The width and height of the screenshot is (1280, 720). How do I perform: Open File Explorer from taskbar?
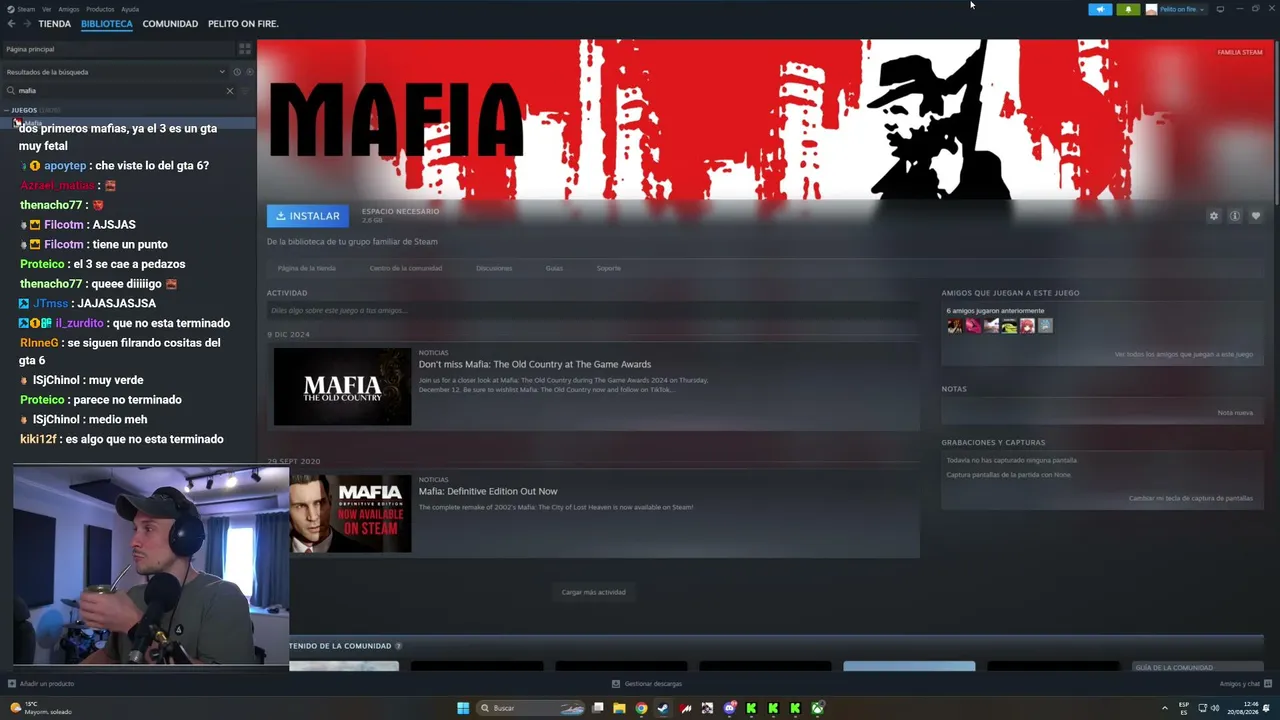619,708
